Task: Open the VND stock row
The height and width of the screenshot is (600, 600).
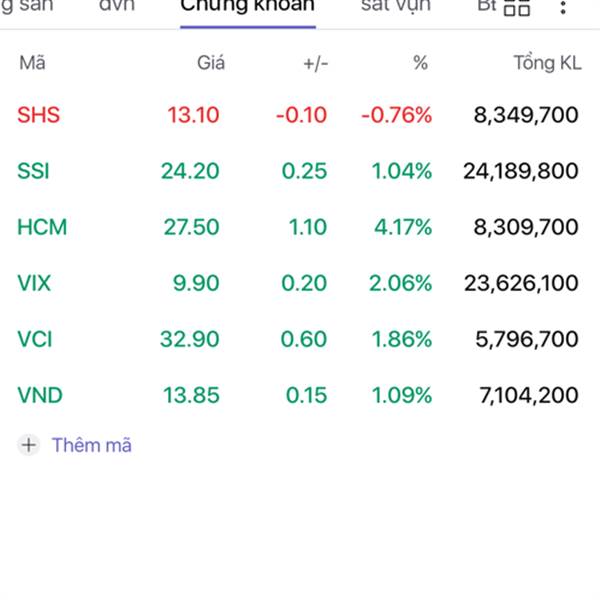Action: click(x=298, y=395)
